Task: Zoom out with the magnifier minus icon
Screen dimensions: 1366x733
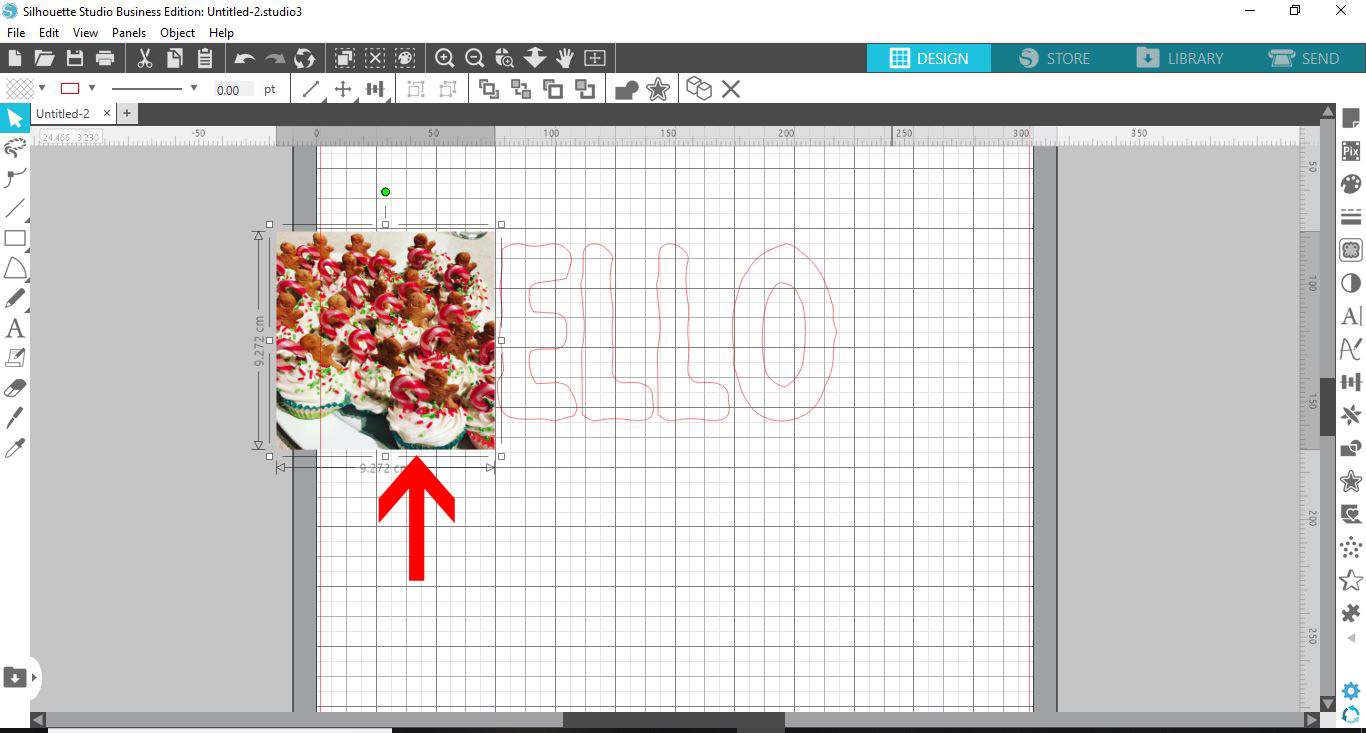Action: (x=475, y=58)
